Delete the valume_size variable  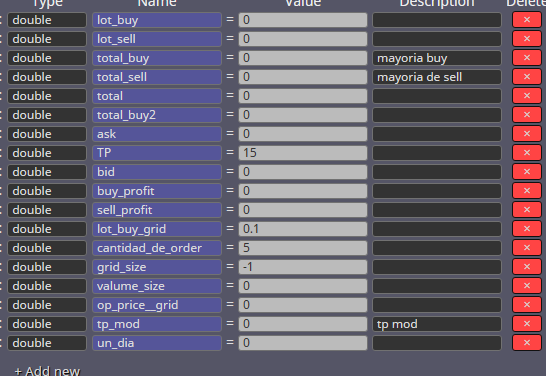pos(527,286)
